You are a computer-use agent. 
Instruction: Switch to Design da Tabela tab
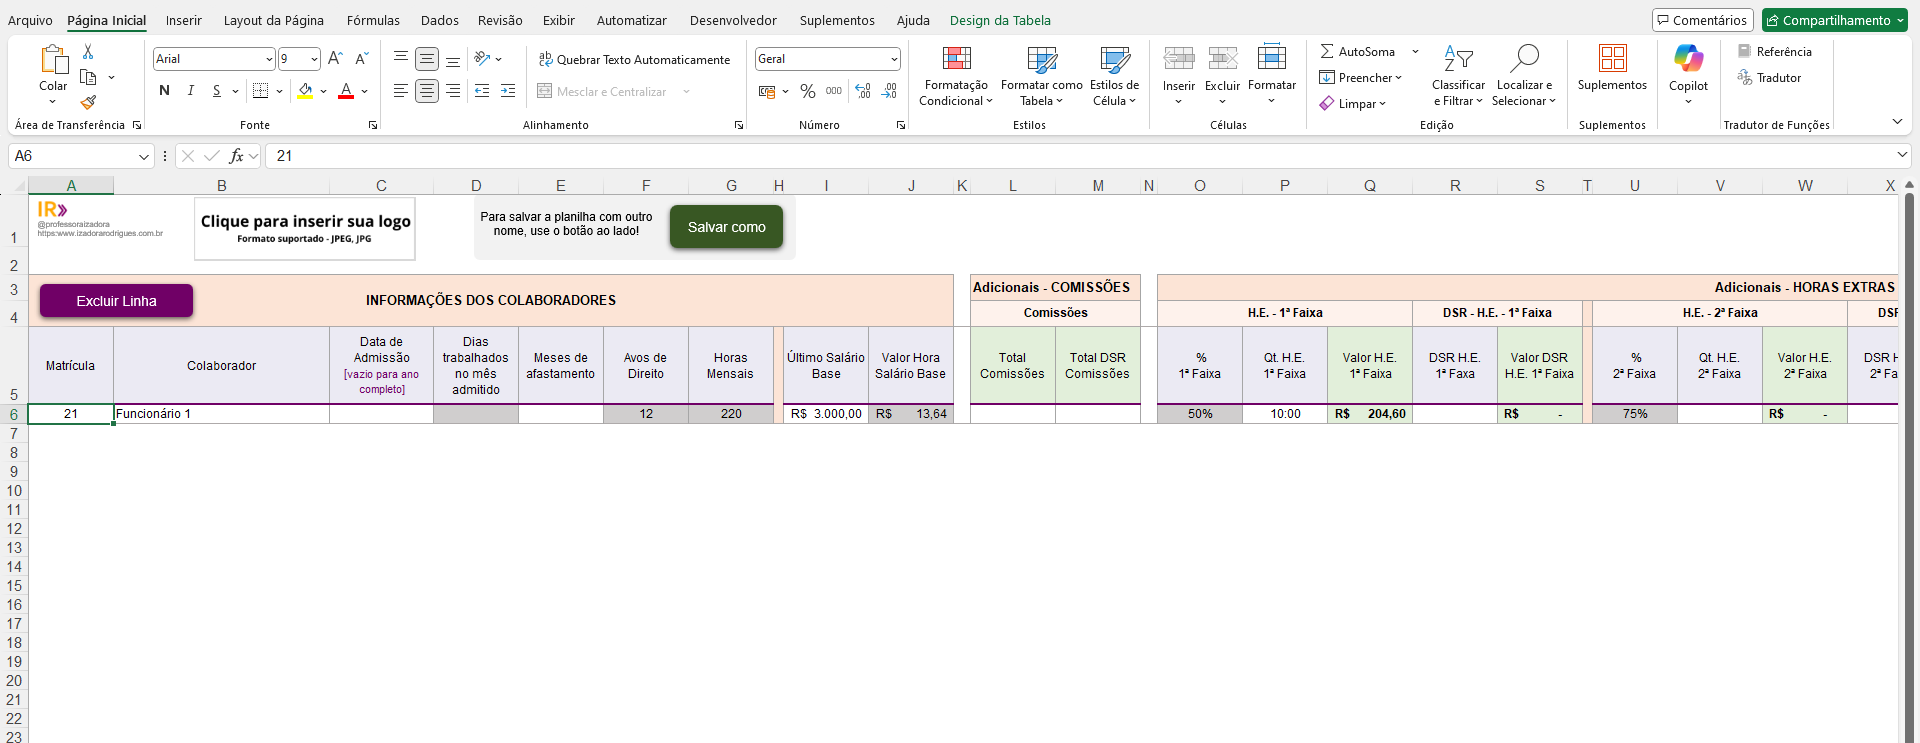[x=999, y=20]
